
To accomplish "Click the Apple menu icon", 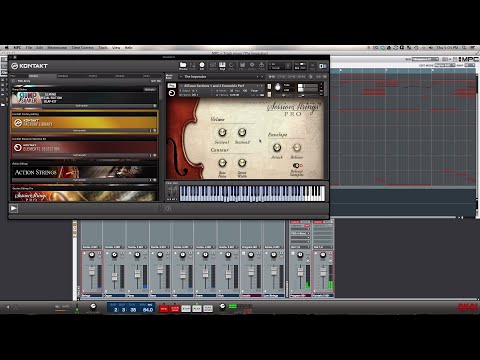I will (6, 48).
